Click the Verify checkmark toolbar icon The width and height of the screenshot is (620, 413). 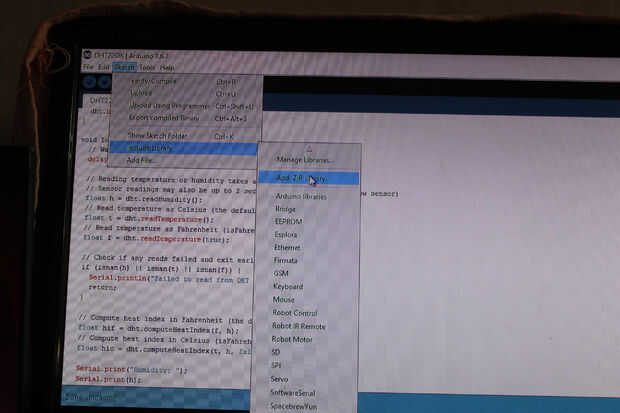pos(89,82)
